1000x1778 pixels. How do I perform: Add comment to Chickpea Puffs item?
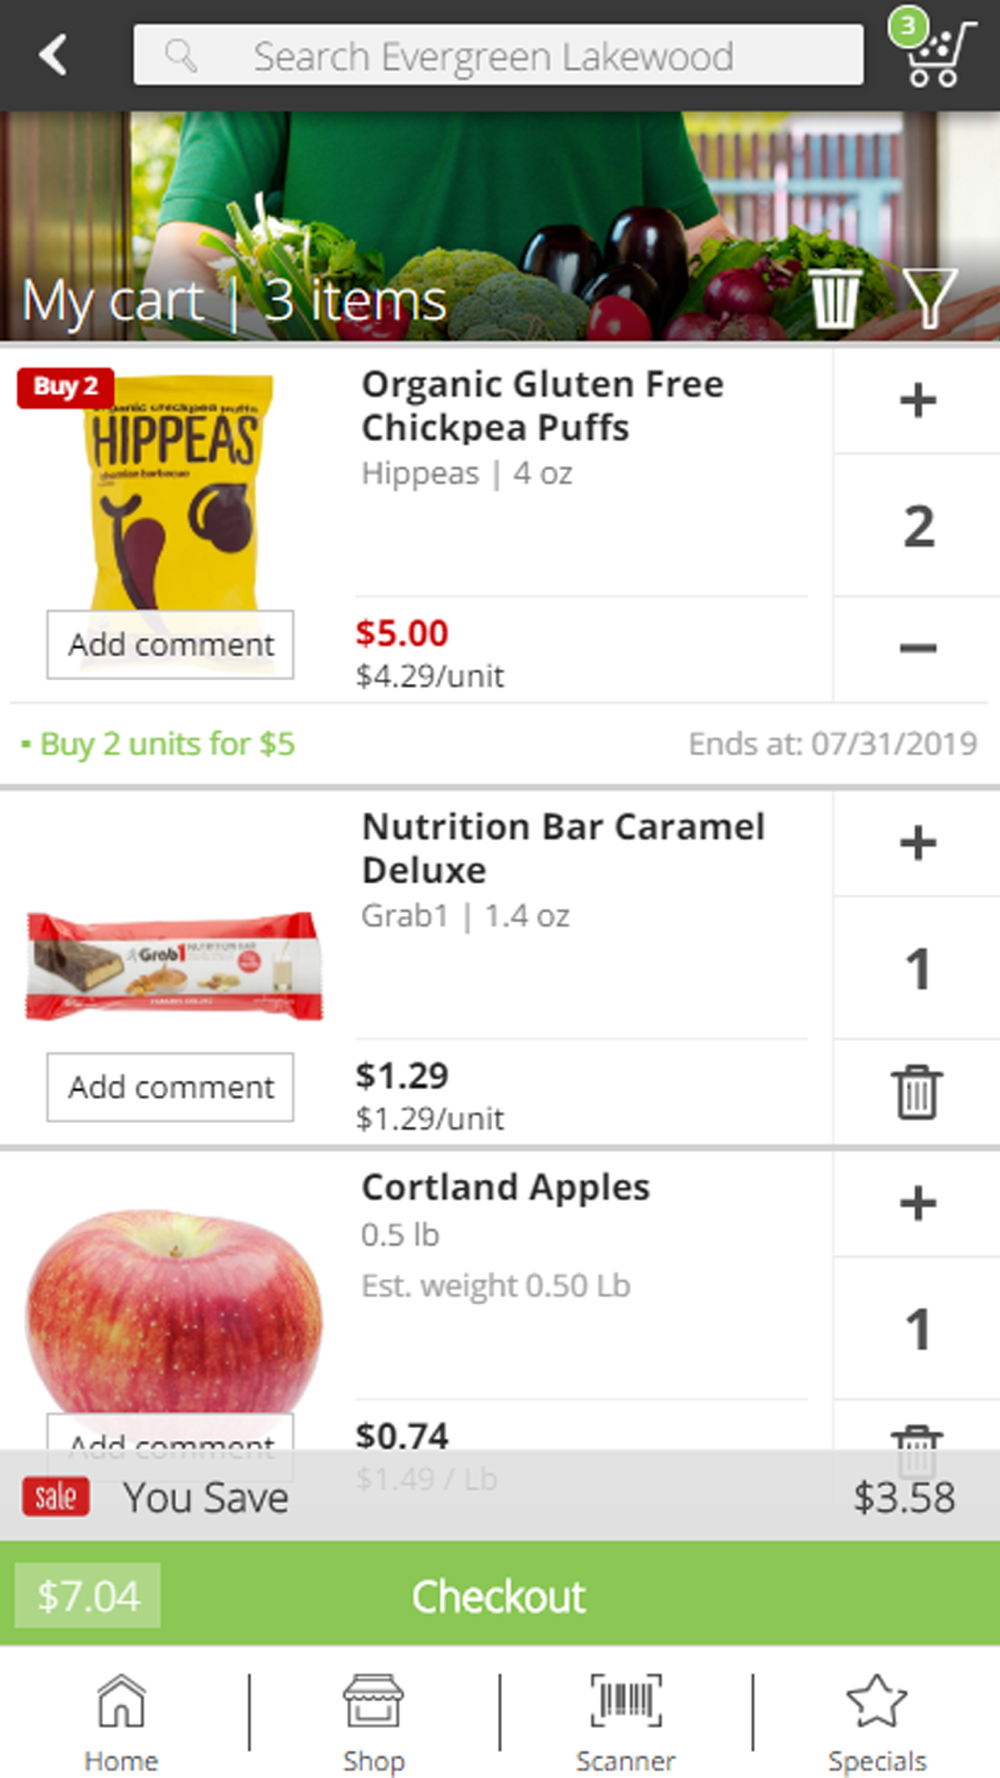171,645
